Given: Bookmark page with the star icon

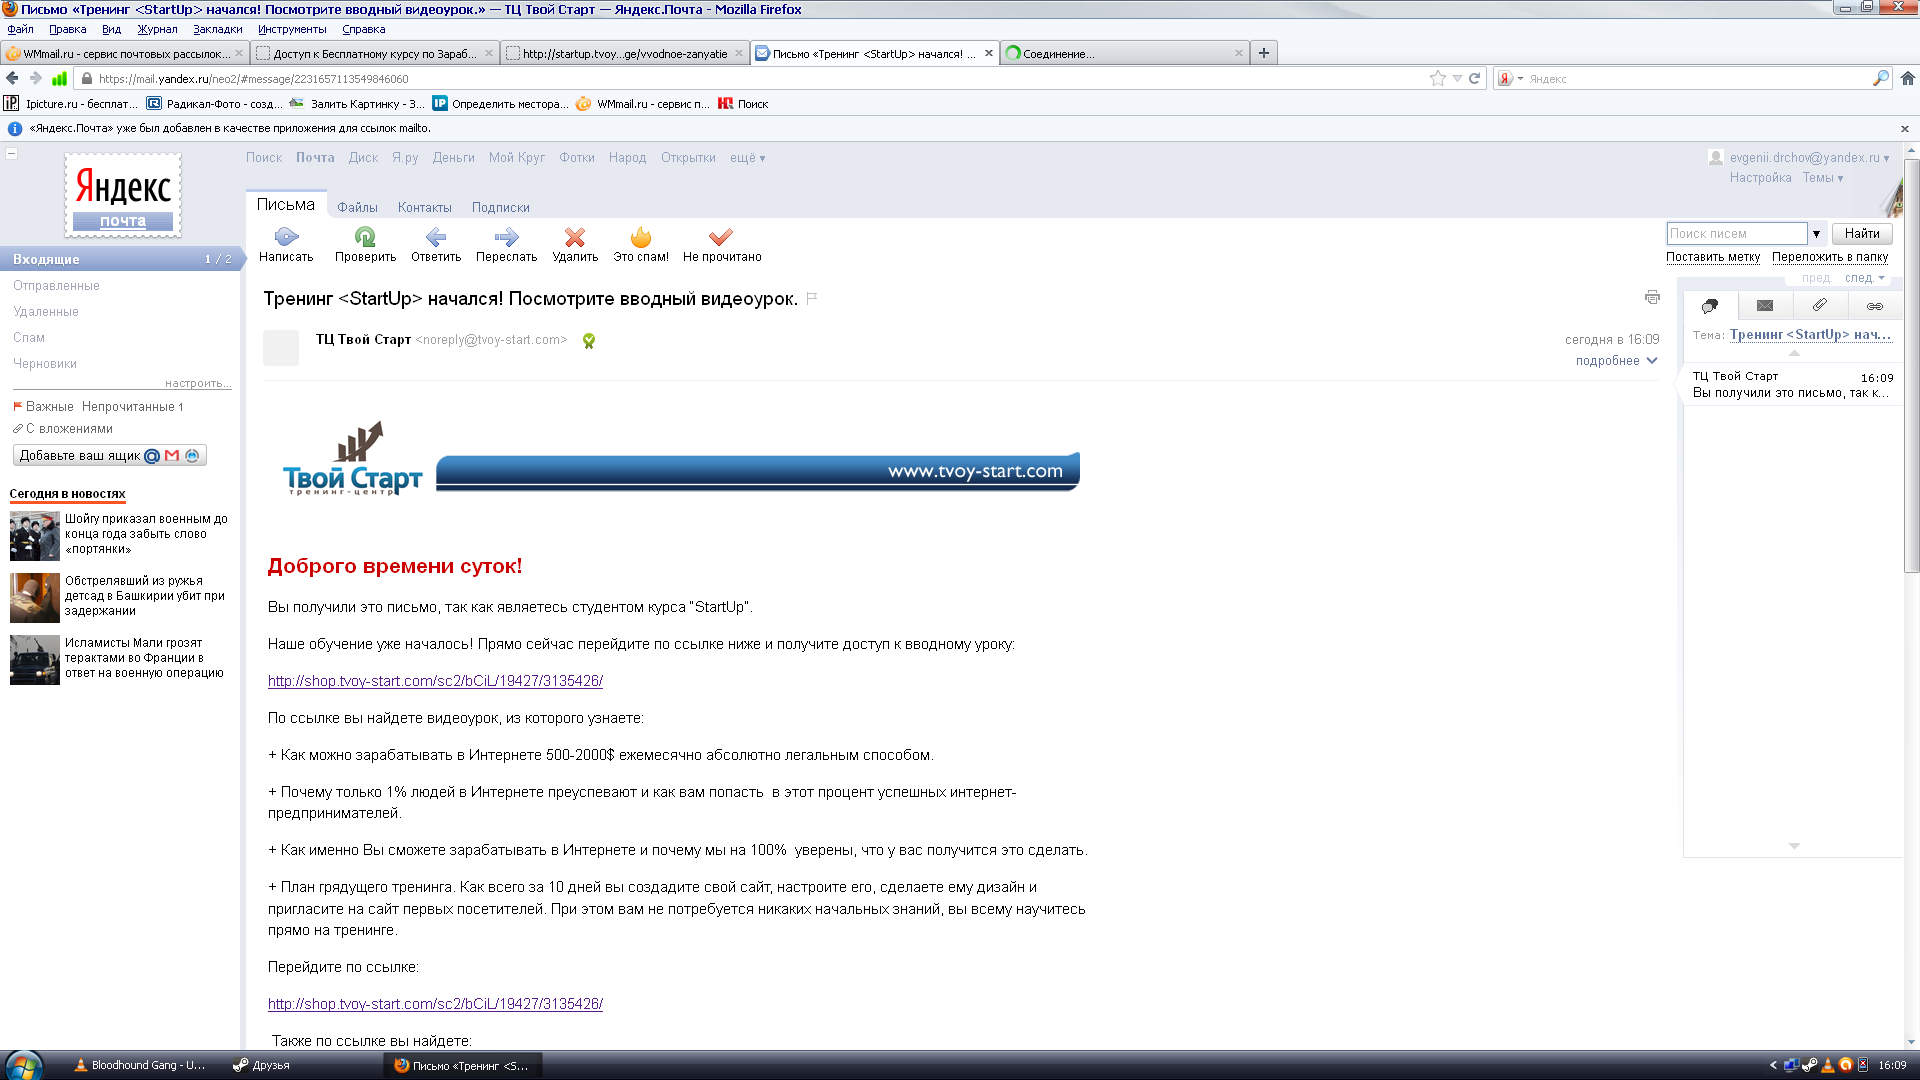Looking at the screenshot, I should pyautogui.click(x=1438, y=78).
